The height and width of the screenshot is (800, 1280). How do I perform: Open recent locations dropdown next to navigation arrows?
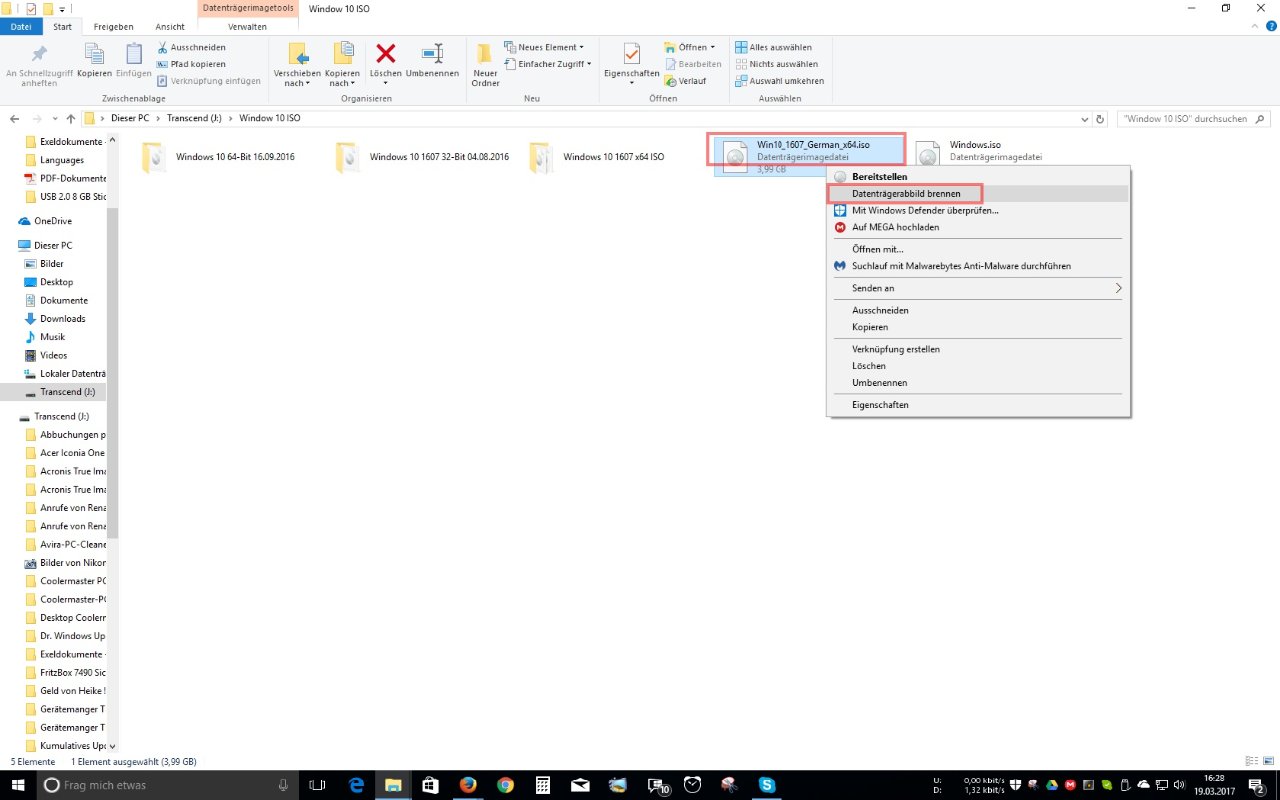[54, 118]
